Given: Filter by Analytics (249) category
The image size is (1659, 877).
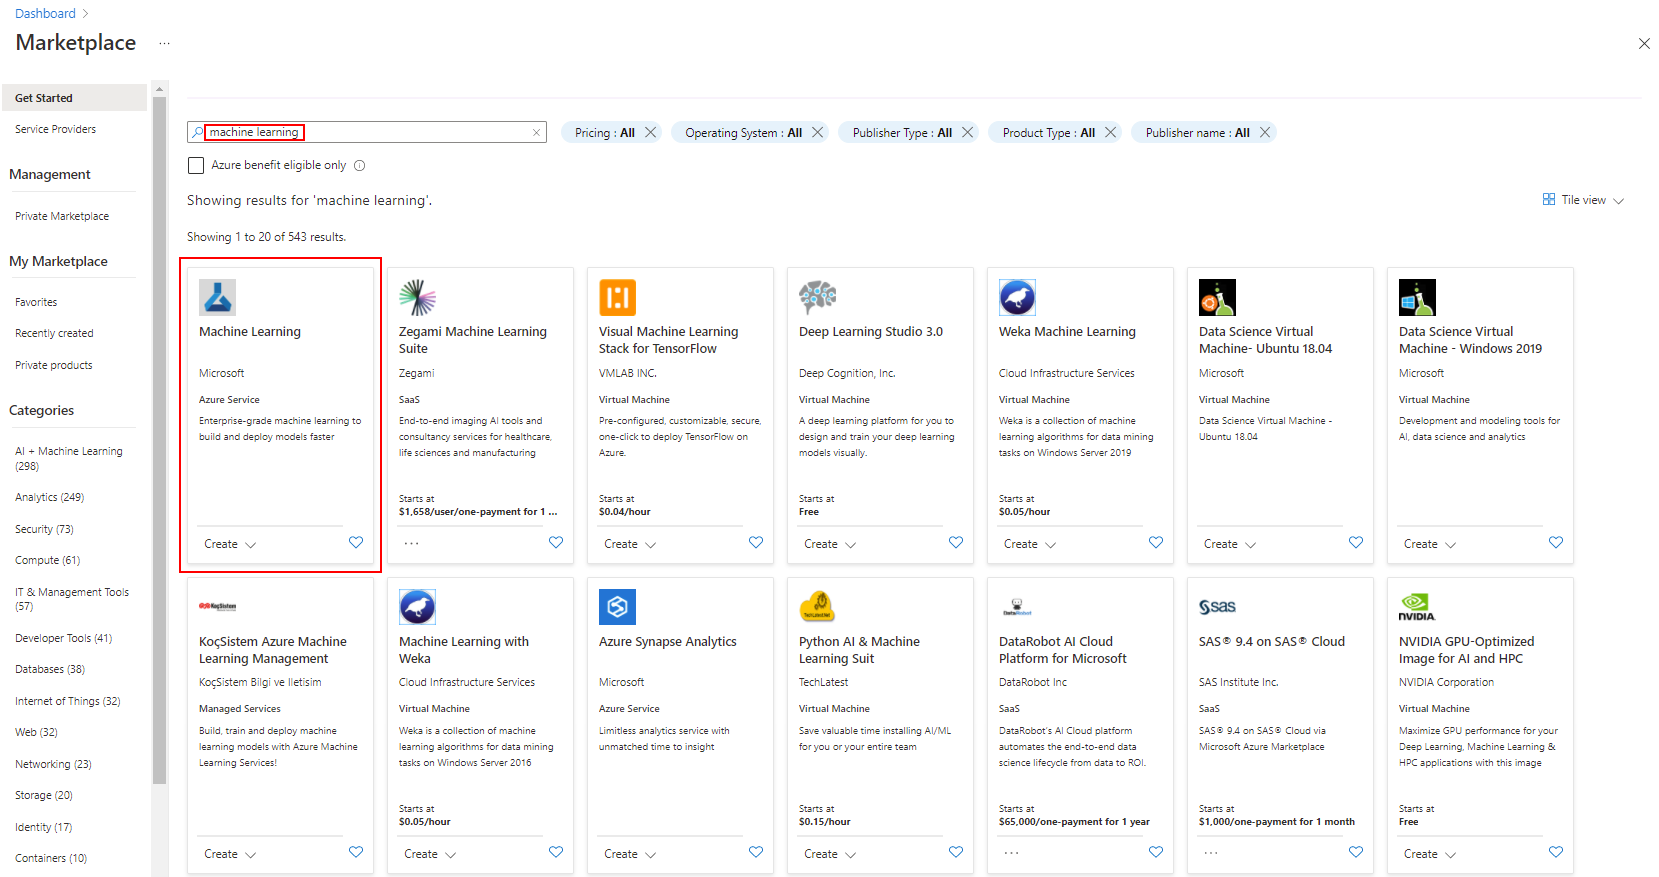Looking at the screenshot, I should [x=50, y=497].
